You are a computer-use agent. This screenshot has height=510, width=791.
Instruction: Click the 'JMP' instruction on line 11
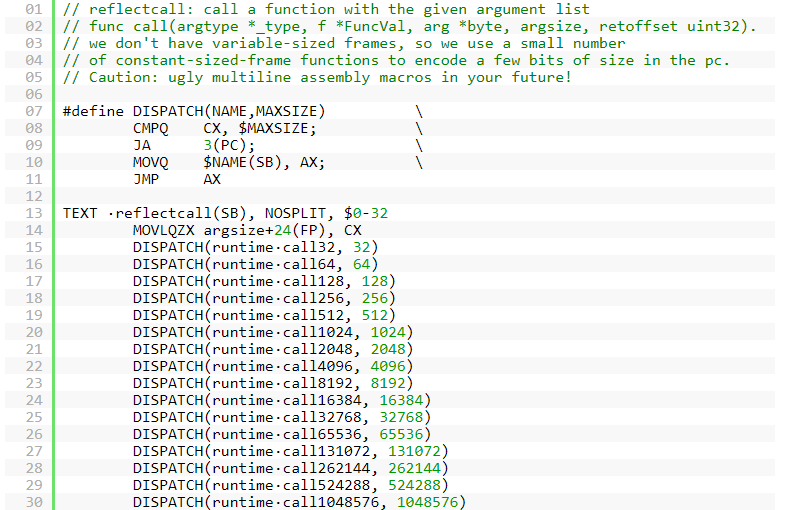[146, 179]
